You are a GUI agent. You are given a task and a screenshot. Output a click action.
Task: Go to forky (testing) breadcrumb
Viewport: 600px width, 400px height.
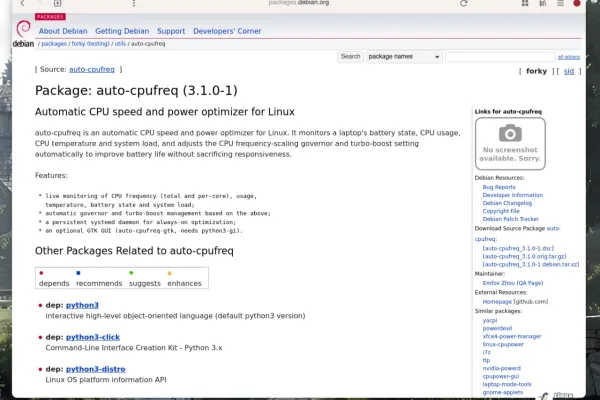click(x=91, y=44)
